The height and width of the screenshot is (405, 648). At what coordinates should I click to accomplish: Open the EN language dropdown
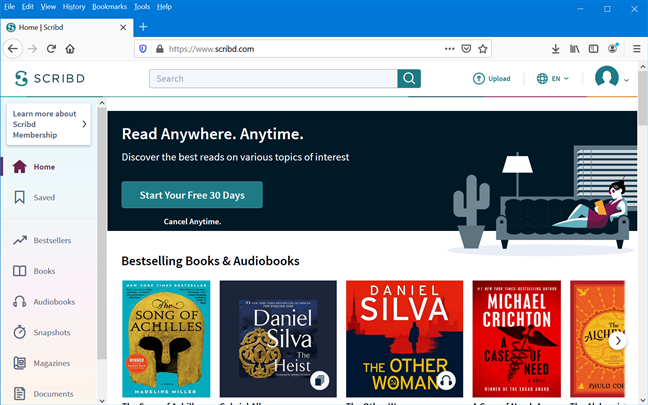[x=553, y=79]
